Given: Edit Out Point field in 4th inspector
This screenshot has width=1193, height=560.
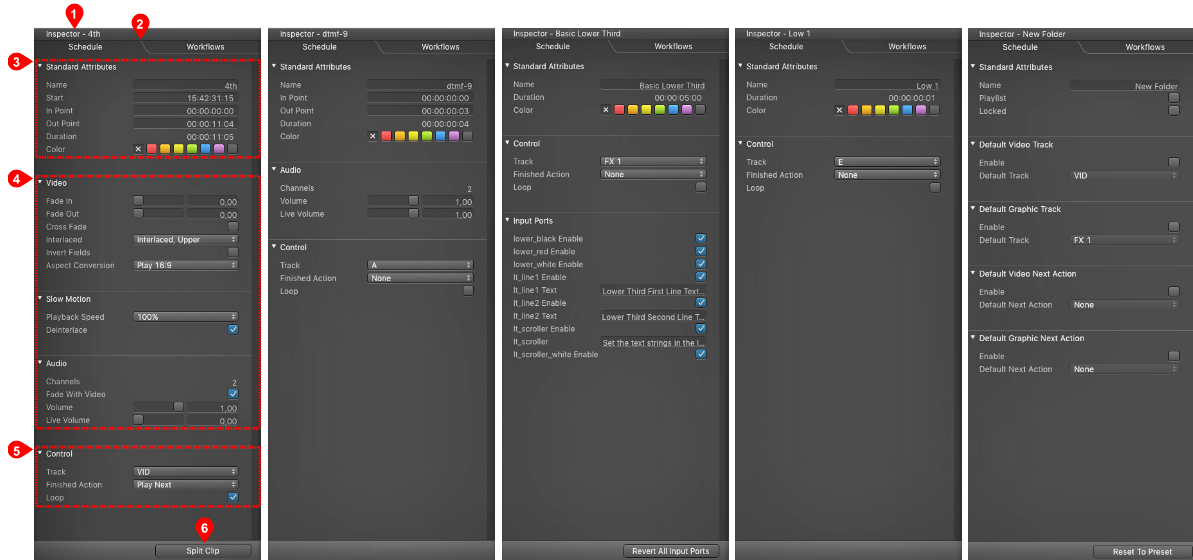Looking at the screenshot, I should (186, 123).
